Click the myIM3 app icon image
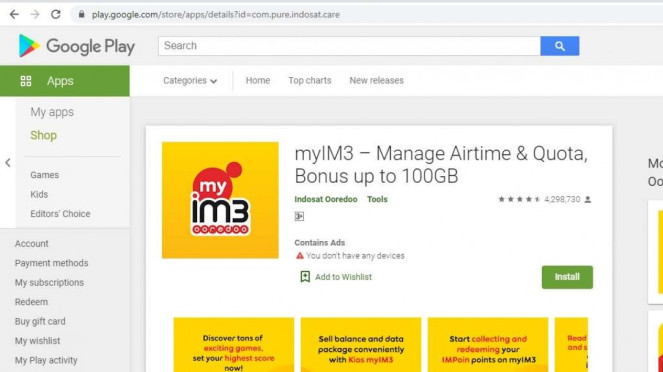 click(x=220, y=200)
